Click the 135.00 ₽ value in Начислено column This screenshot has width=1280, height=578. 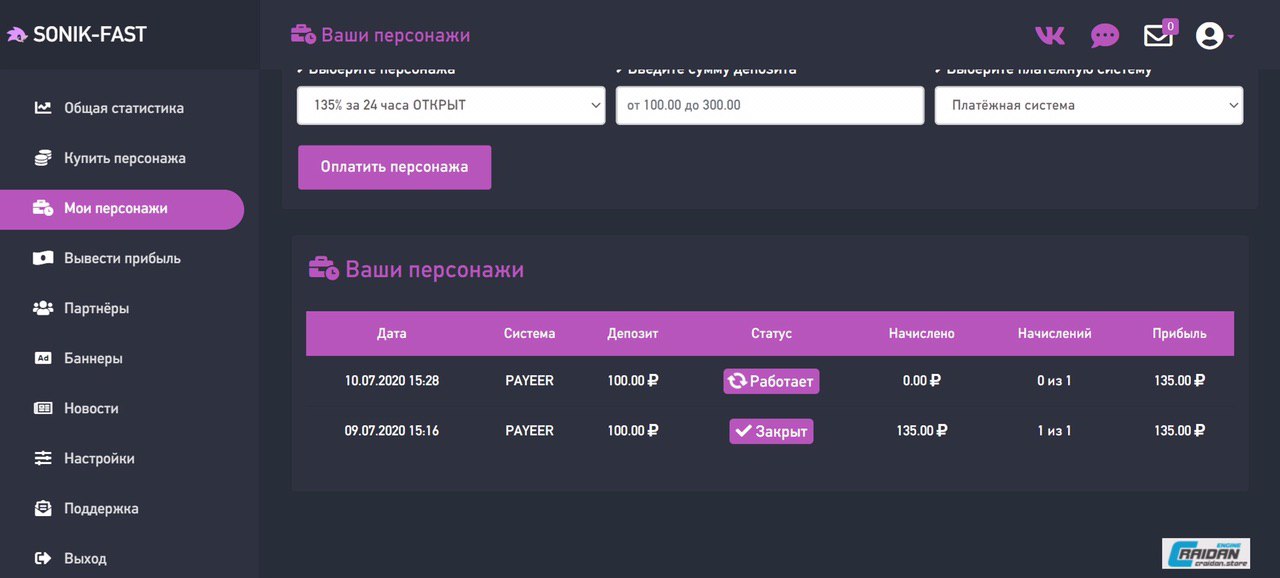(x=921, y=431)
